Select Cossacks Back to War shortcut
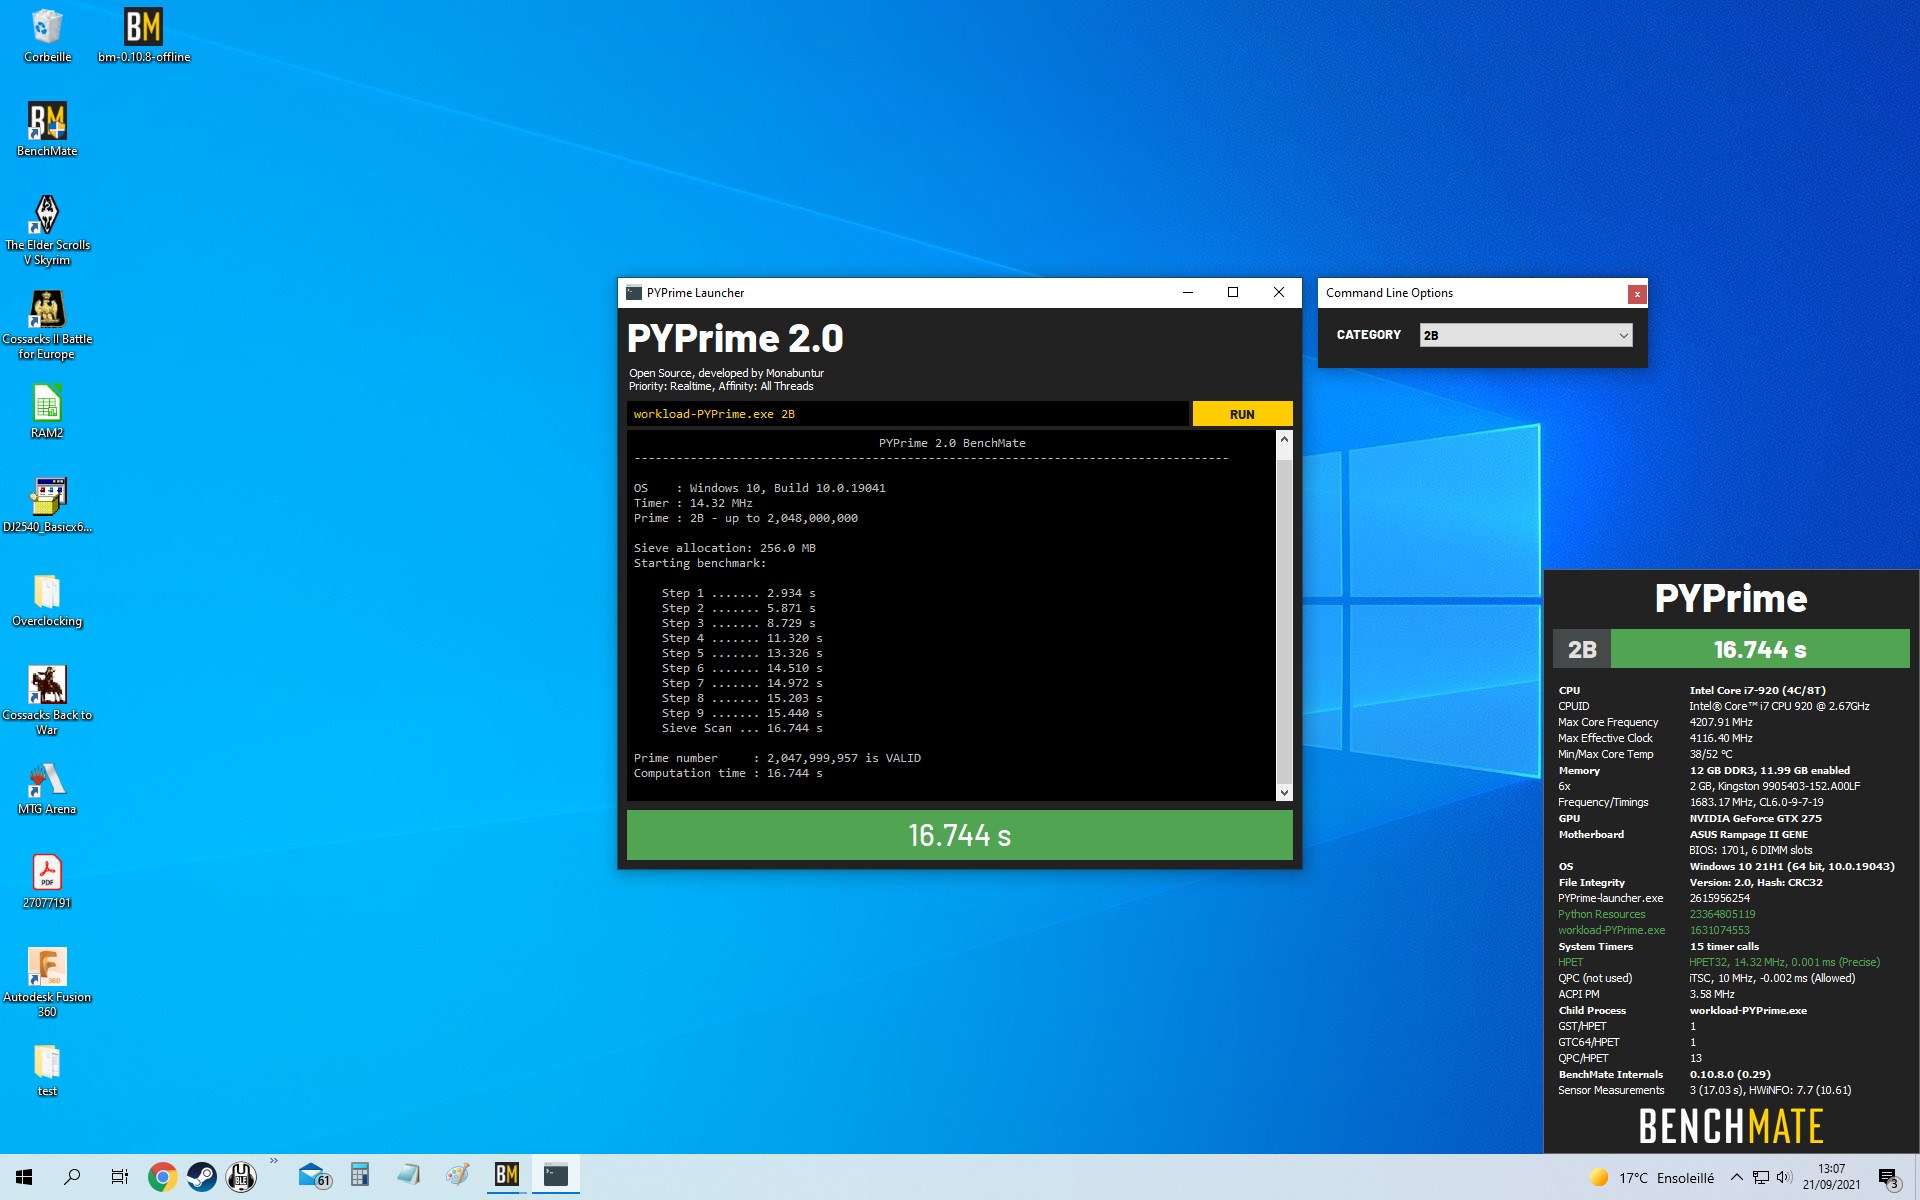 pyautogui.click(x=47, y=701)
